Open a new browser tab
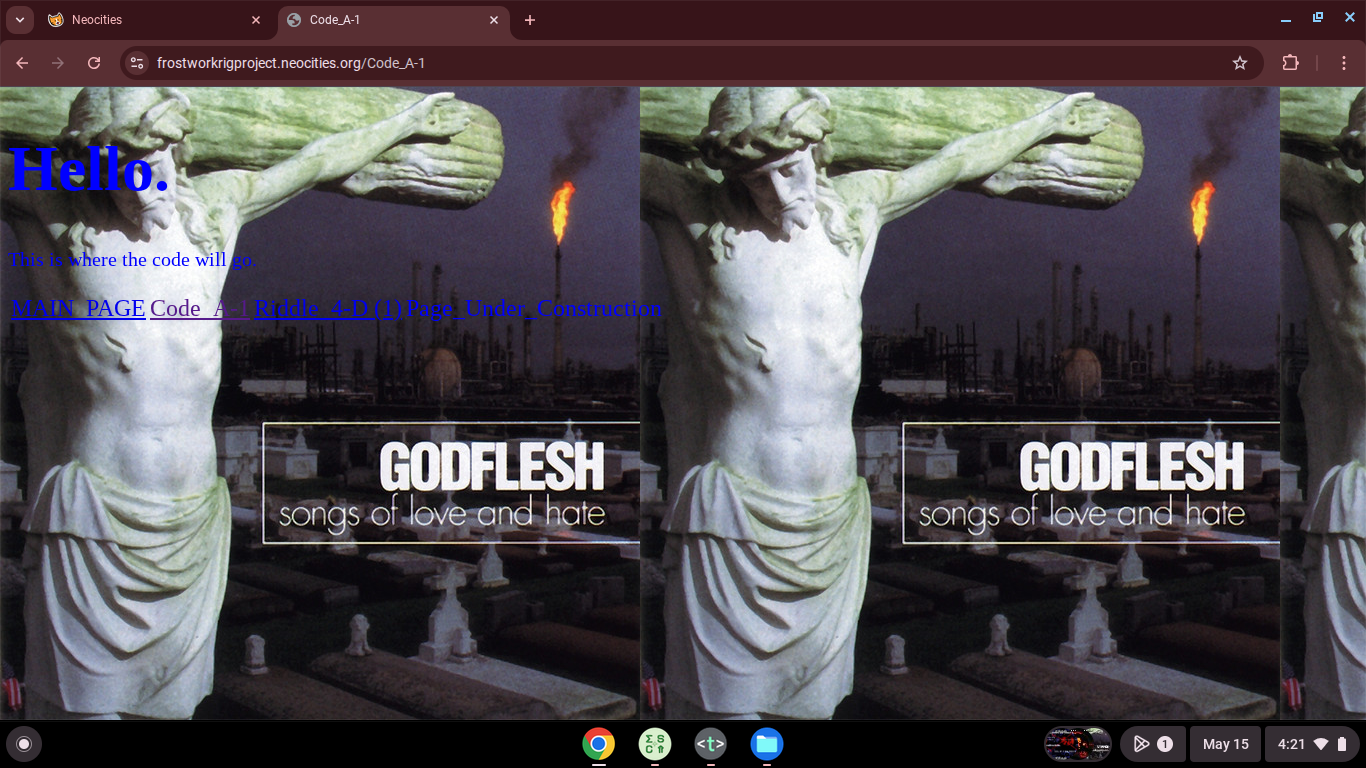 click(530, 20)
